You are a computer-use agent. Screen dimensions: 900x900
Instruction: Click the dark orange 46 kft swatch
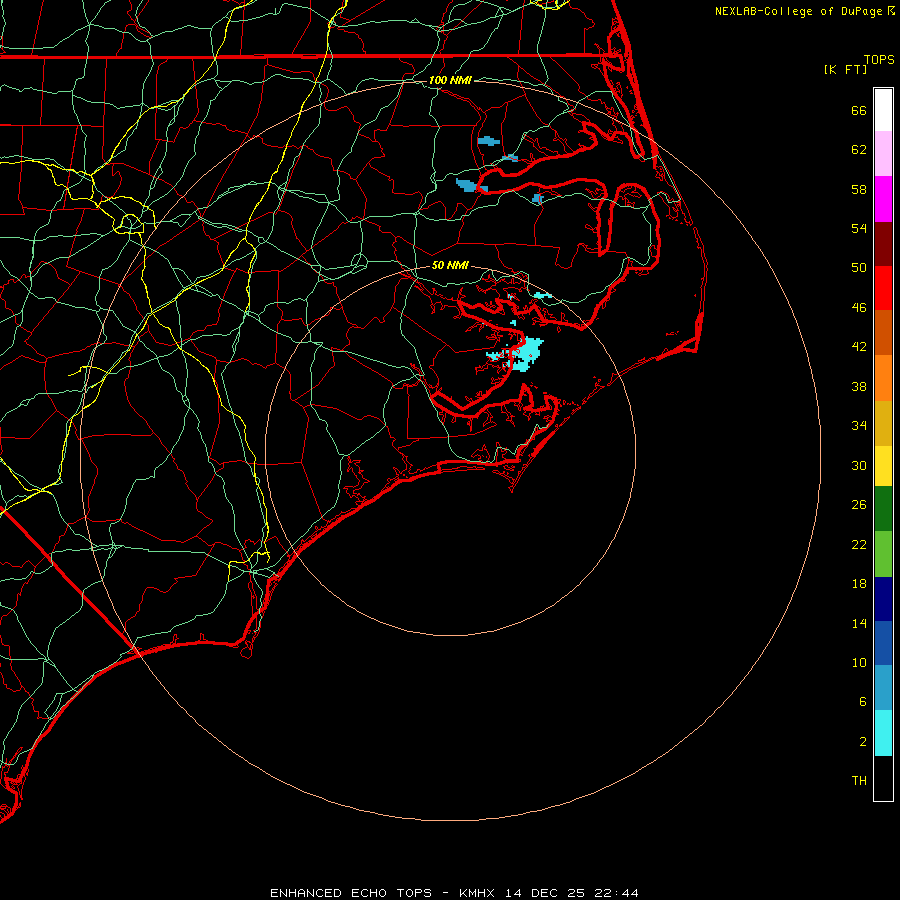(x=883, y=332)
